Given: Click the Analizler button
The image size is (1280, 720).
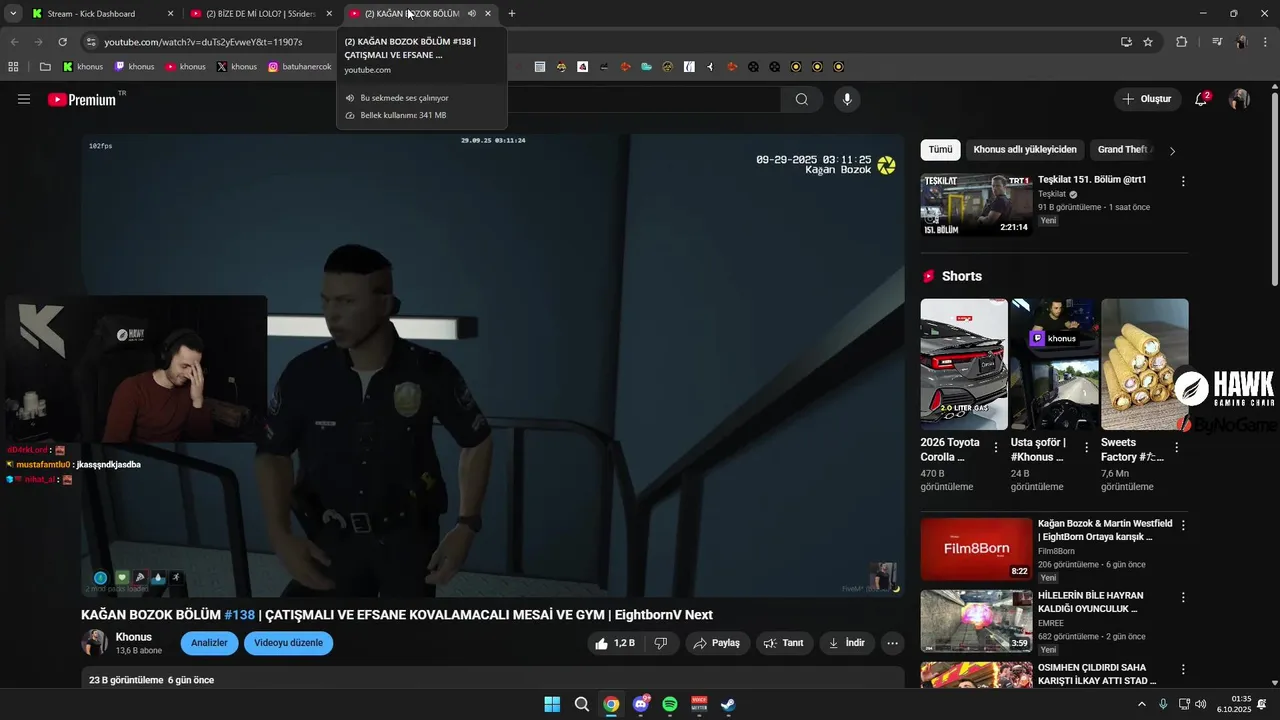Looking at the screenshot, I should 209,643.
